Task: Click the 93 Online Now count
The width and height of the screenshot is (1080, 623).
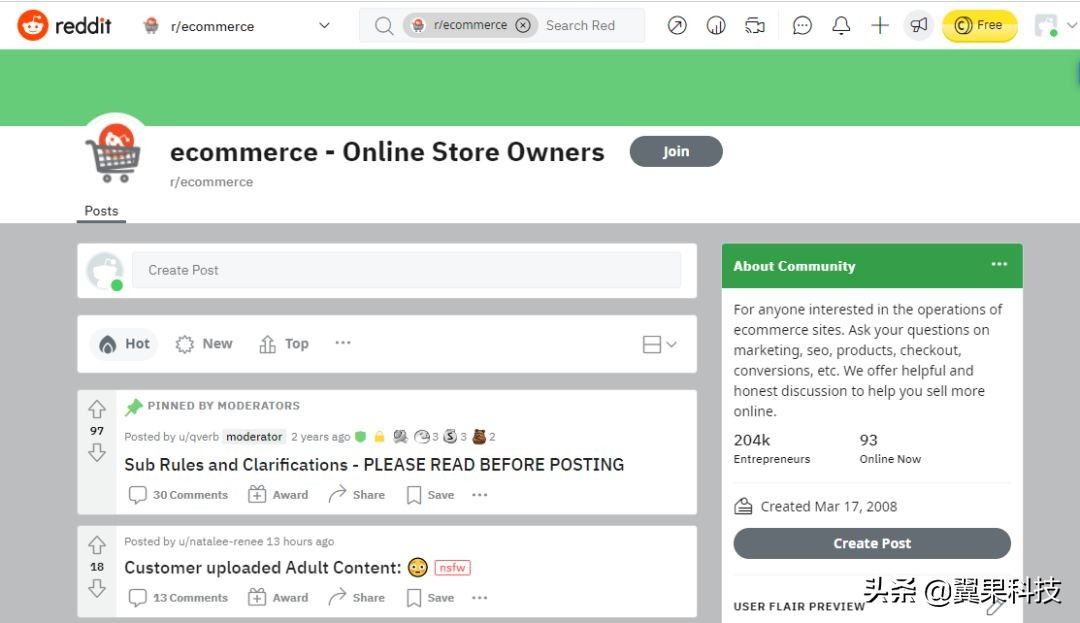Action: (x=890, y=448)
